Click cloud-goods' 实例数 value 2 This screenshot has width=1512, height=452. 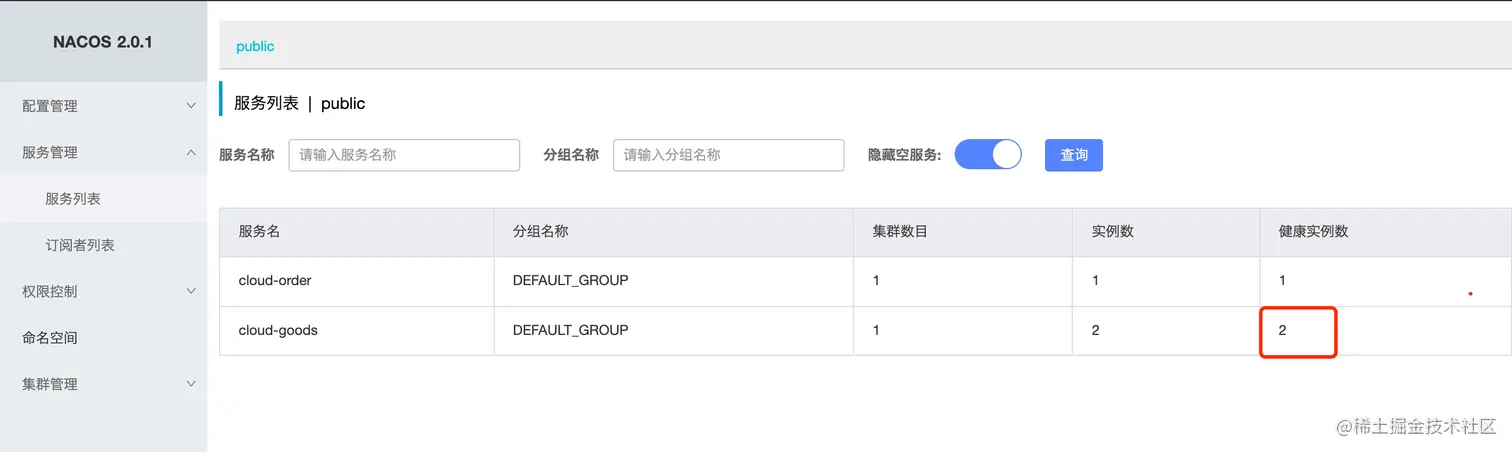coord(1096,330)
